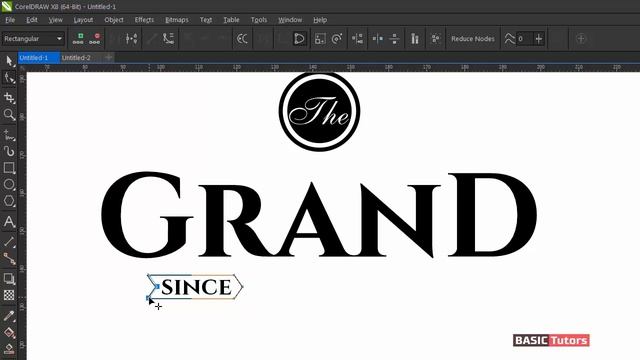Screen dimensions: 640x360
Task: Reflect nodes horizontally
Action: coord(378,39)
